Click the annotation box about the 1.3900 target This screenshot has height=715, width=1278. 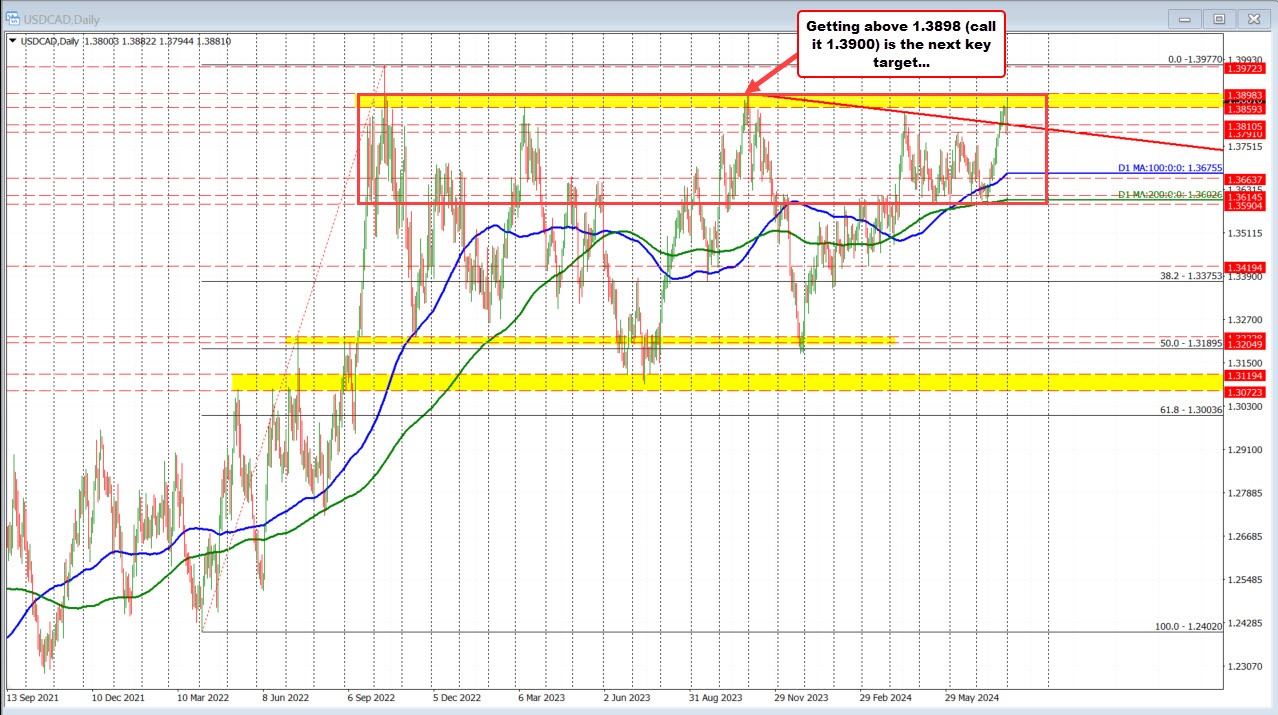coord(899,43)
